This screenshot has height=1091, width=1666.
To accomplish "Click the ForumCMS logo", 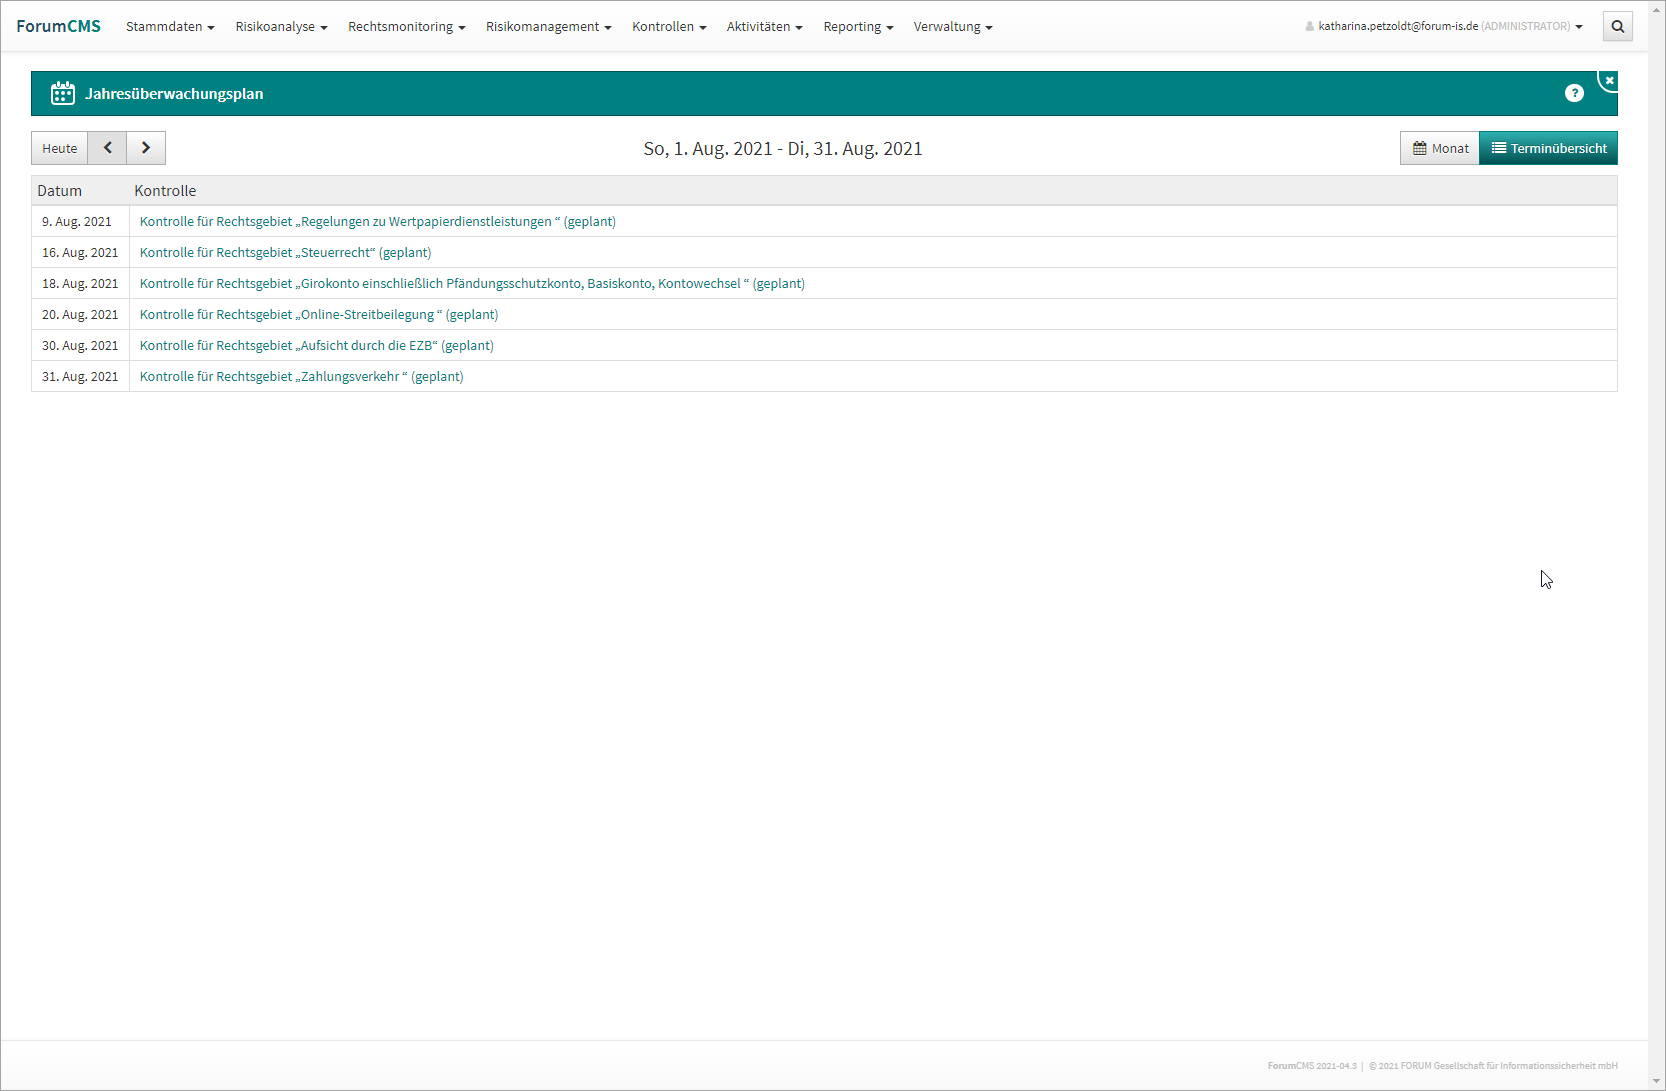I will click(x=58, y=27).
